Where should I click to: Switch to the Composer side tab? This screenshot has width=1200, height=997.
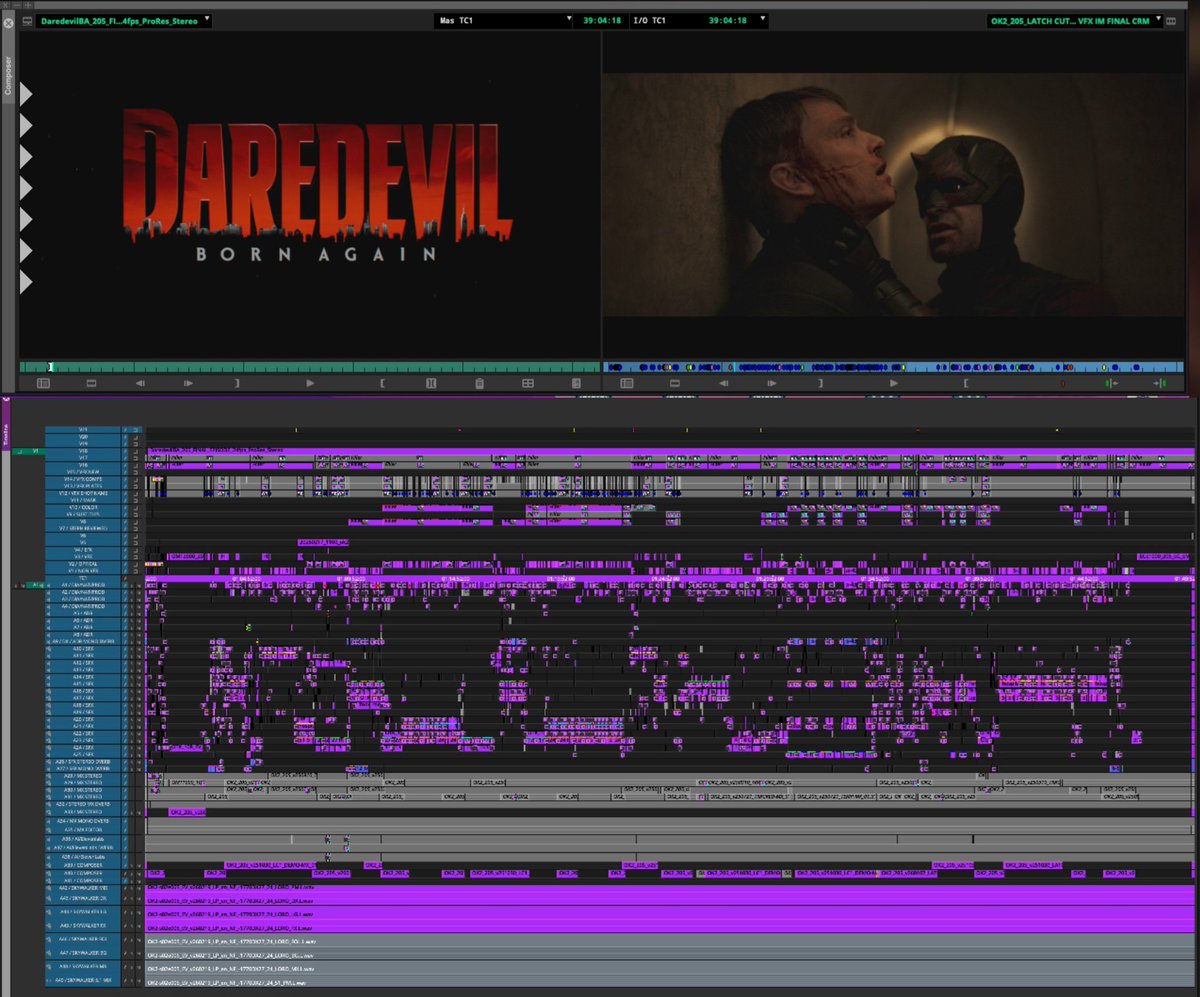pos(8,76)
